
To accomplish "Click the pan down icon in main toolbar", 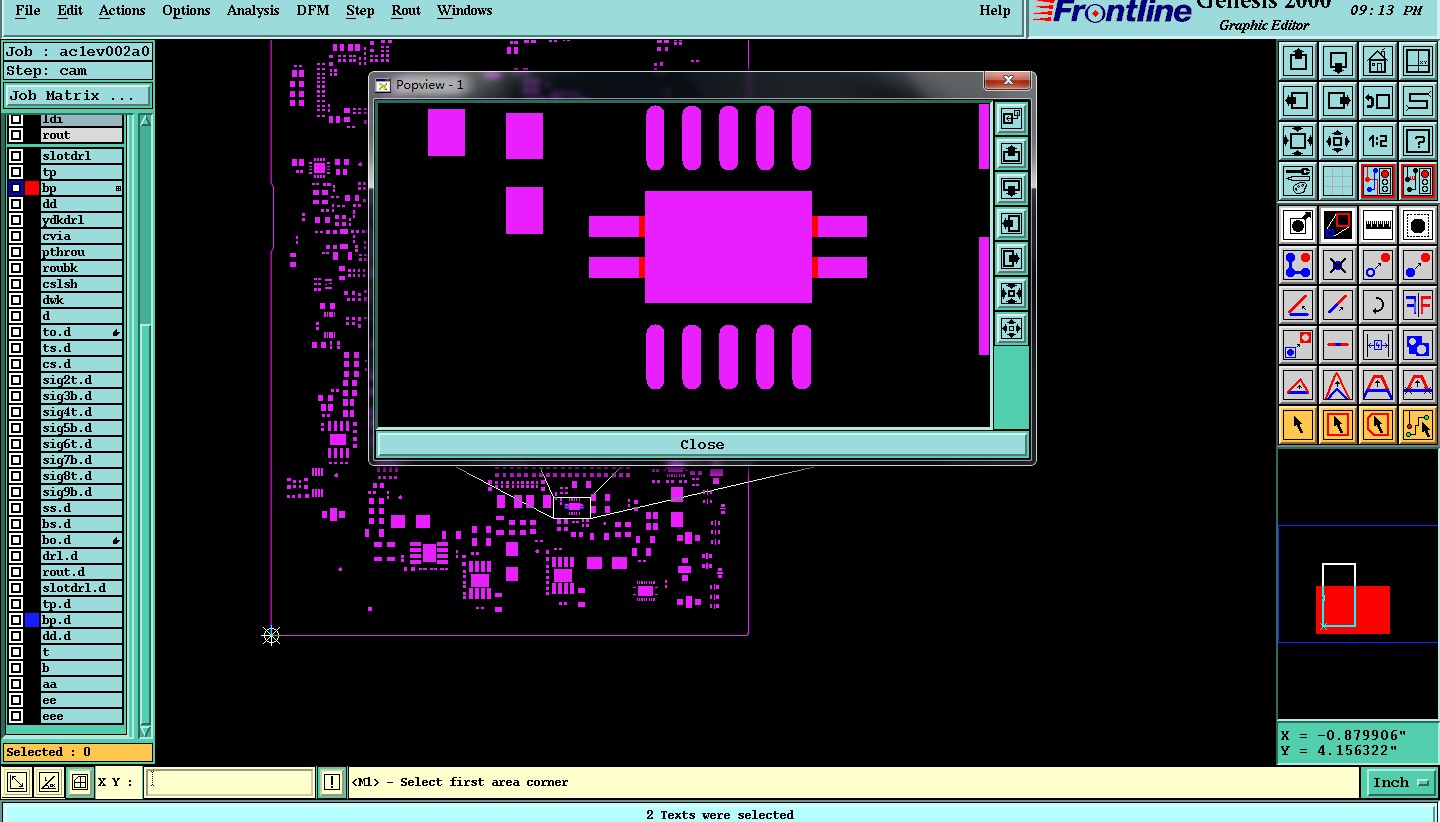I will click(x=1338, y=61).
